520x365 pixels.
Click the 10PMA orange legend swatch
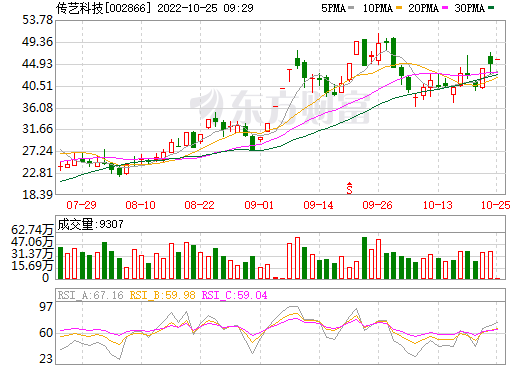pyautogui.click(x=399, y=8)
